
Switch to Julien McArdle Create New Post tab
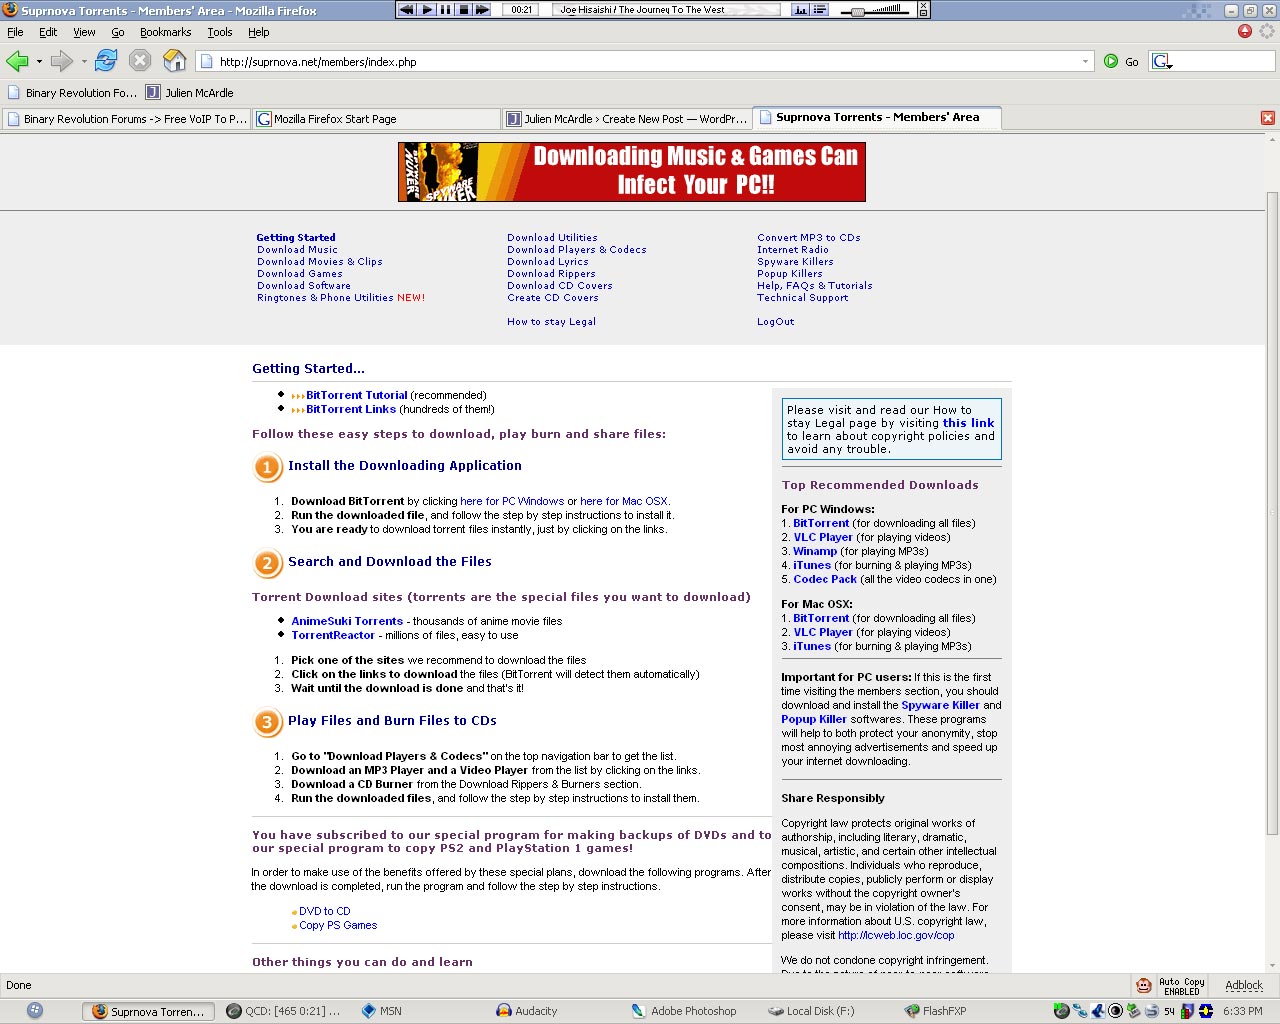coord(626,119)
